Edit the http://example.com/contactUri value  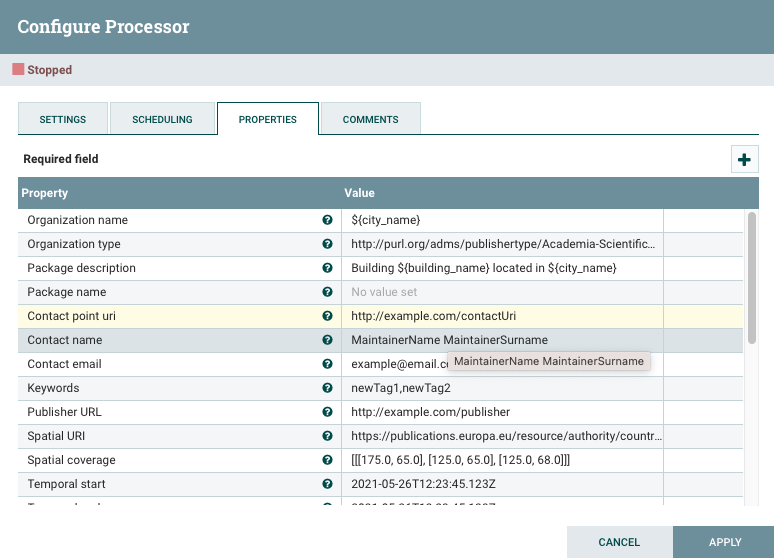point(502,316)
